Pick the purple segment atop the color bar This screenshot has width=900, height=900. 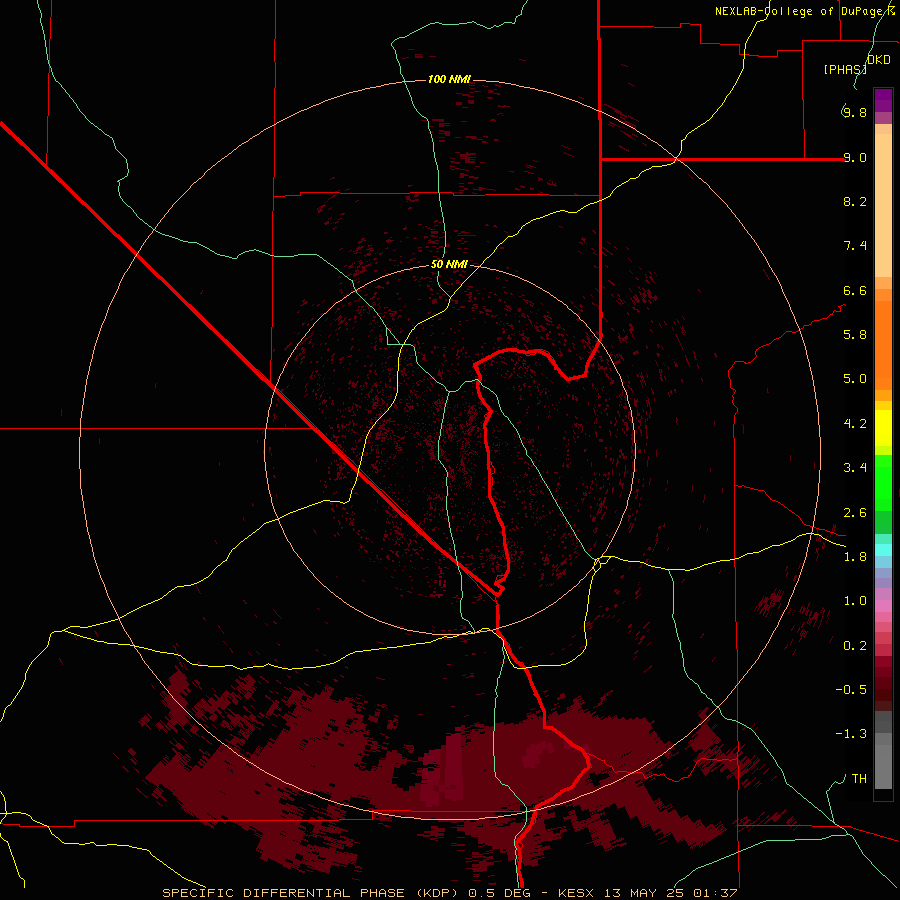tap(883, 100)
